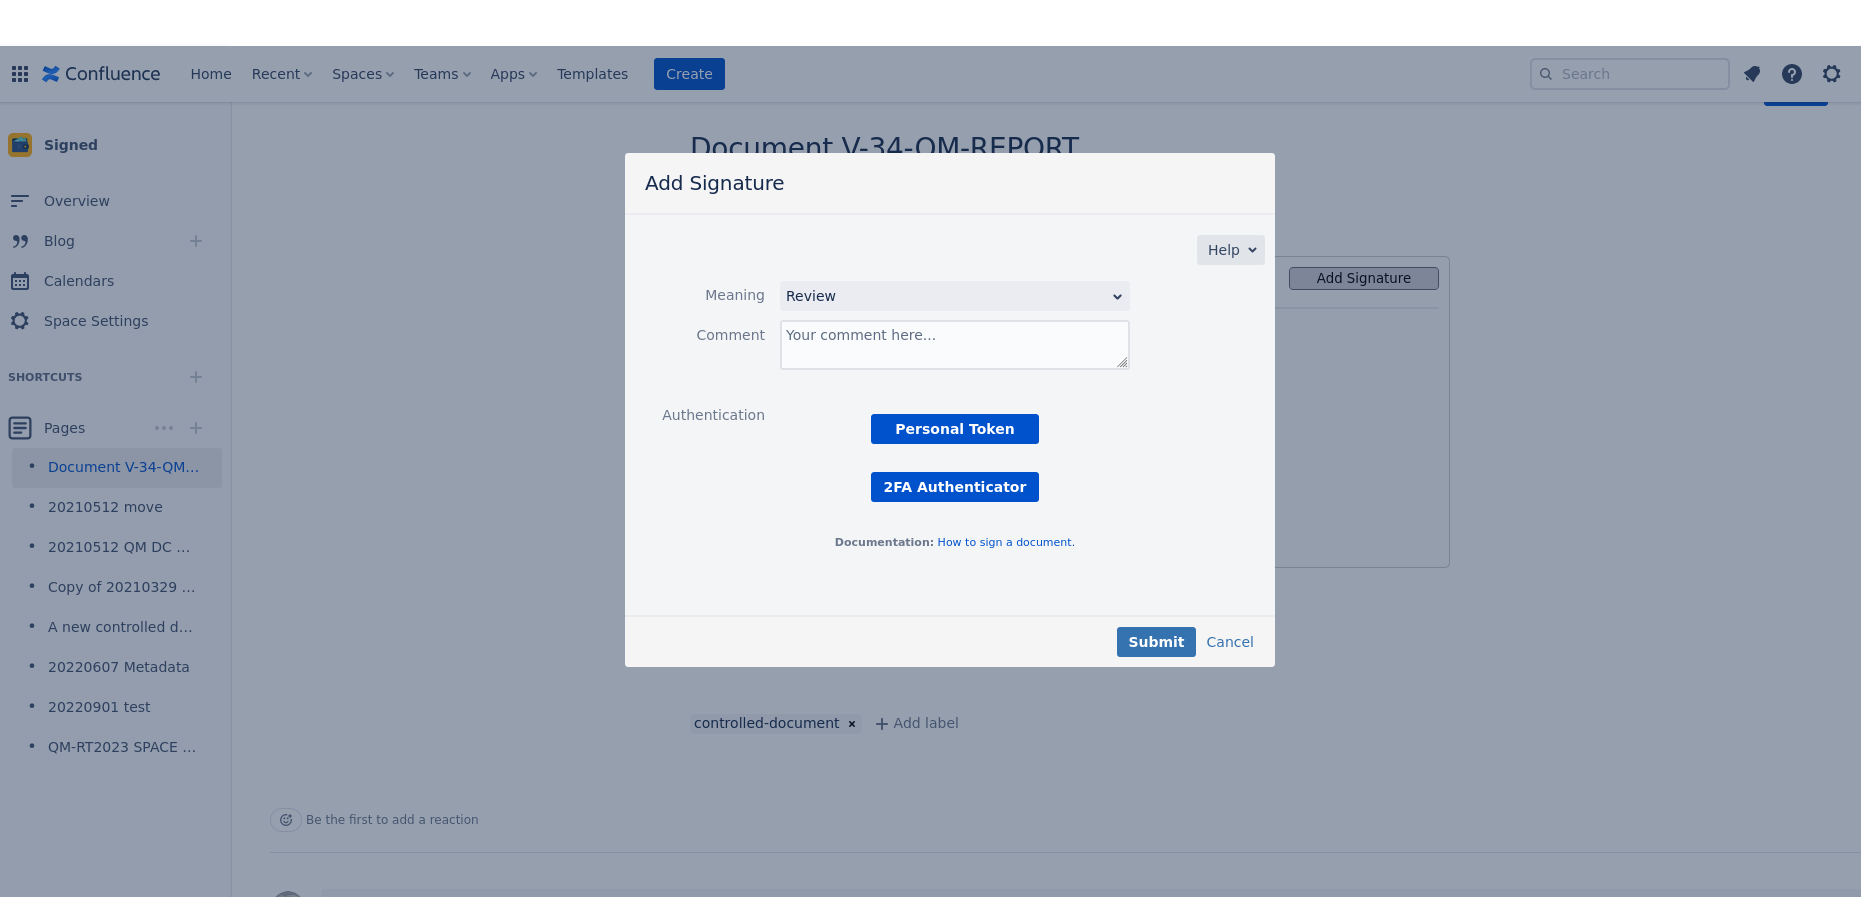Click Add label link
1861x897 pixels.
pos(917,723)
